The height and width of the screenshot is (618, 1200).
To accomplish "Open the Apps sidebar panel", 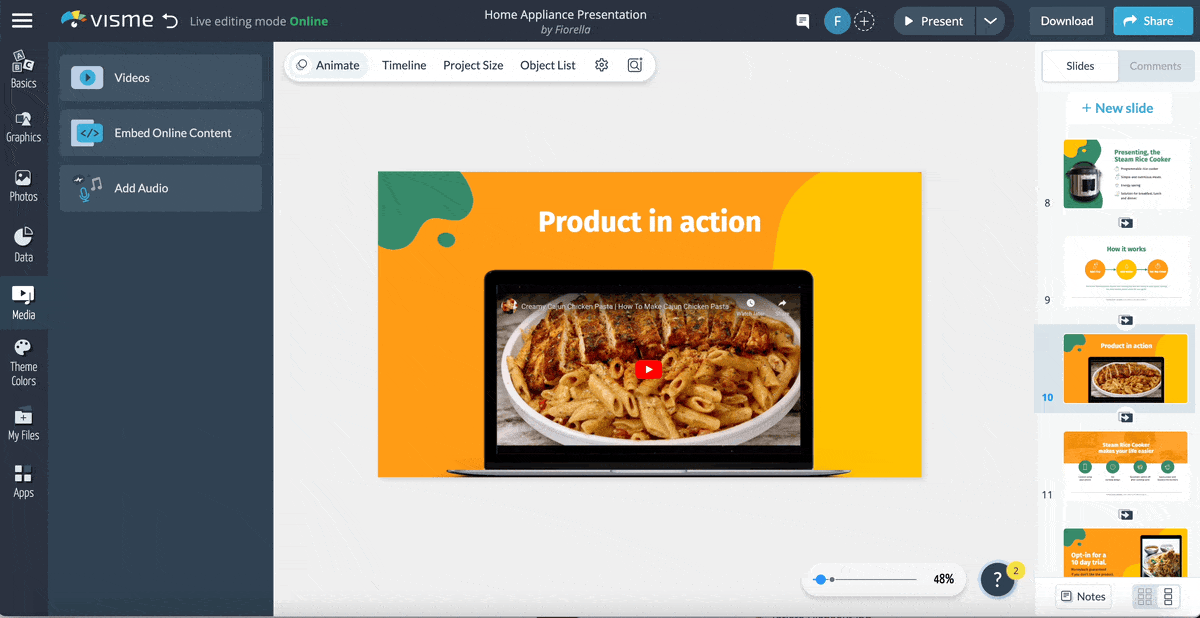I will pos(23,481).
